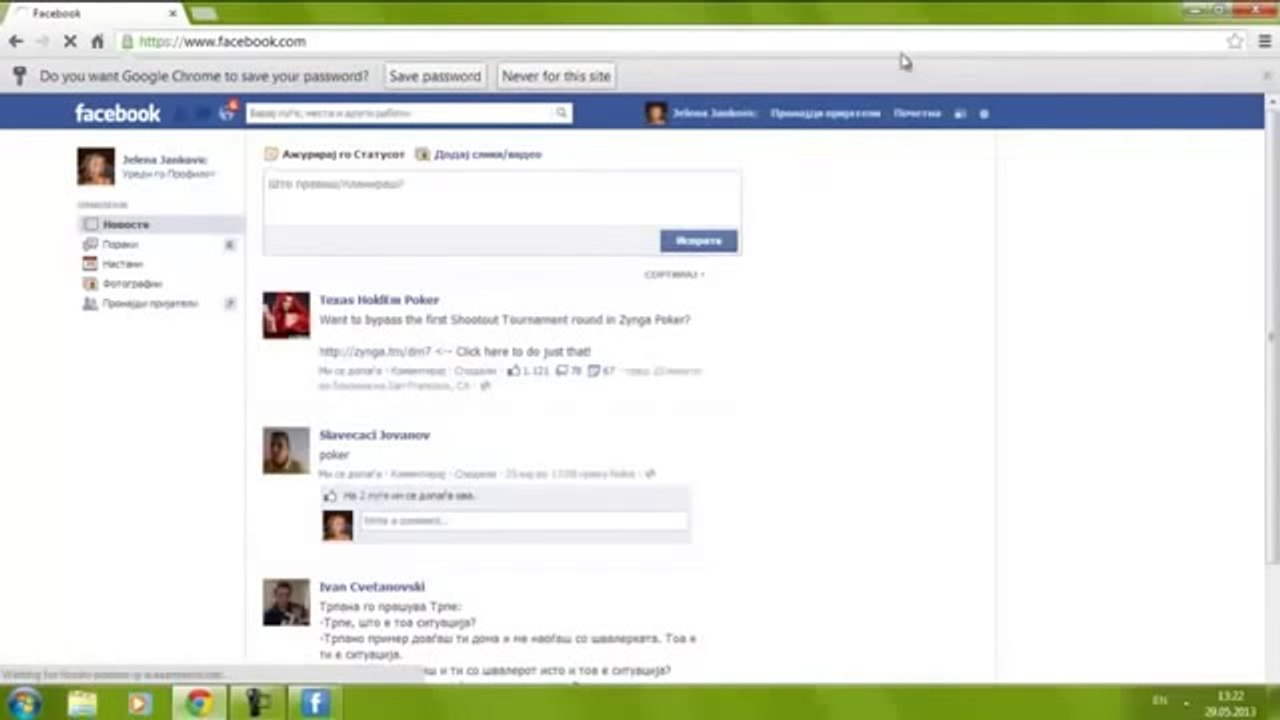Click the comments count icon on poker post

(562, 371)
